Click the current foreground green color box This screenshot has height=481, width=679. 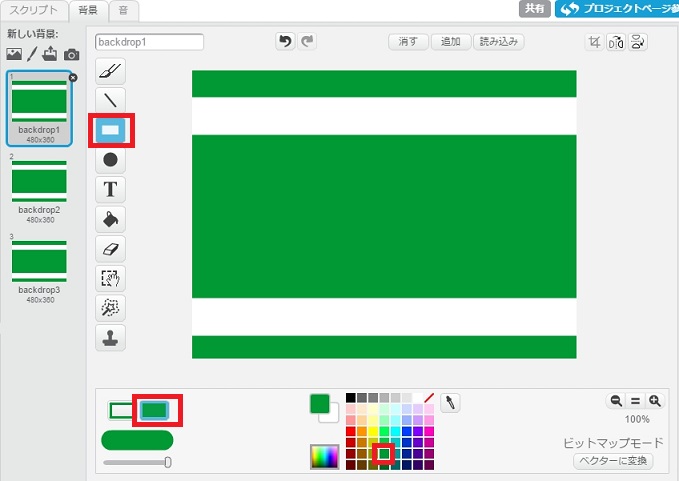tap(320, 404)
